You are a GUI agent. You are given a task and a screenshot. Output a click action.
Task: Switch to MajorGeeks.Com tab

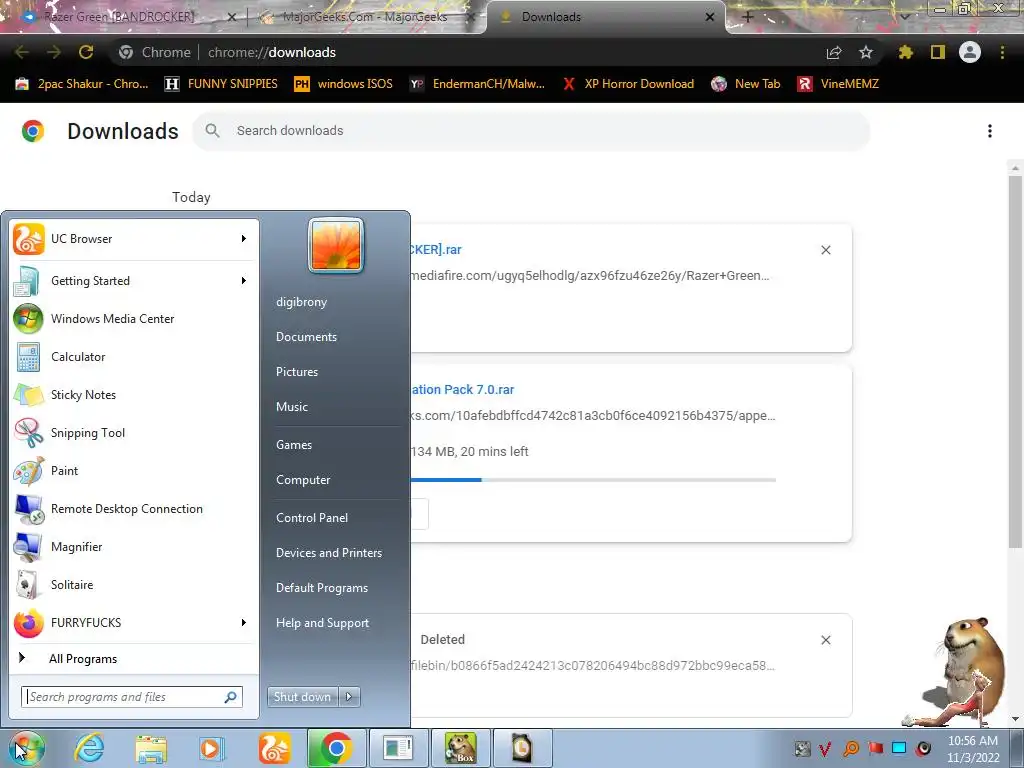click(x=366, y=17)
